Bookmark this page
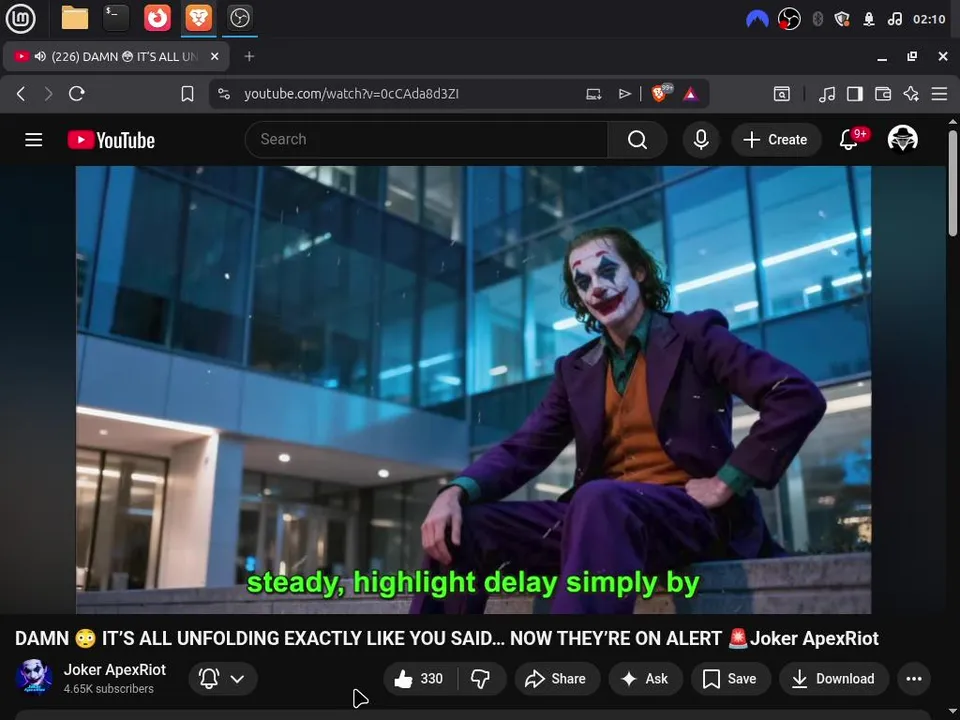Screen dimensions: 960x720 point(187,94)
